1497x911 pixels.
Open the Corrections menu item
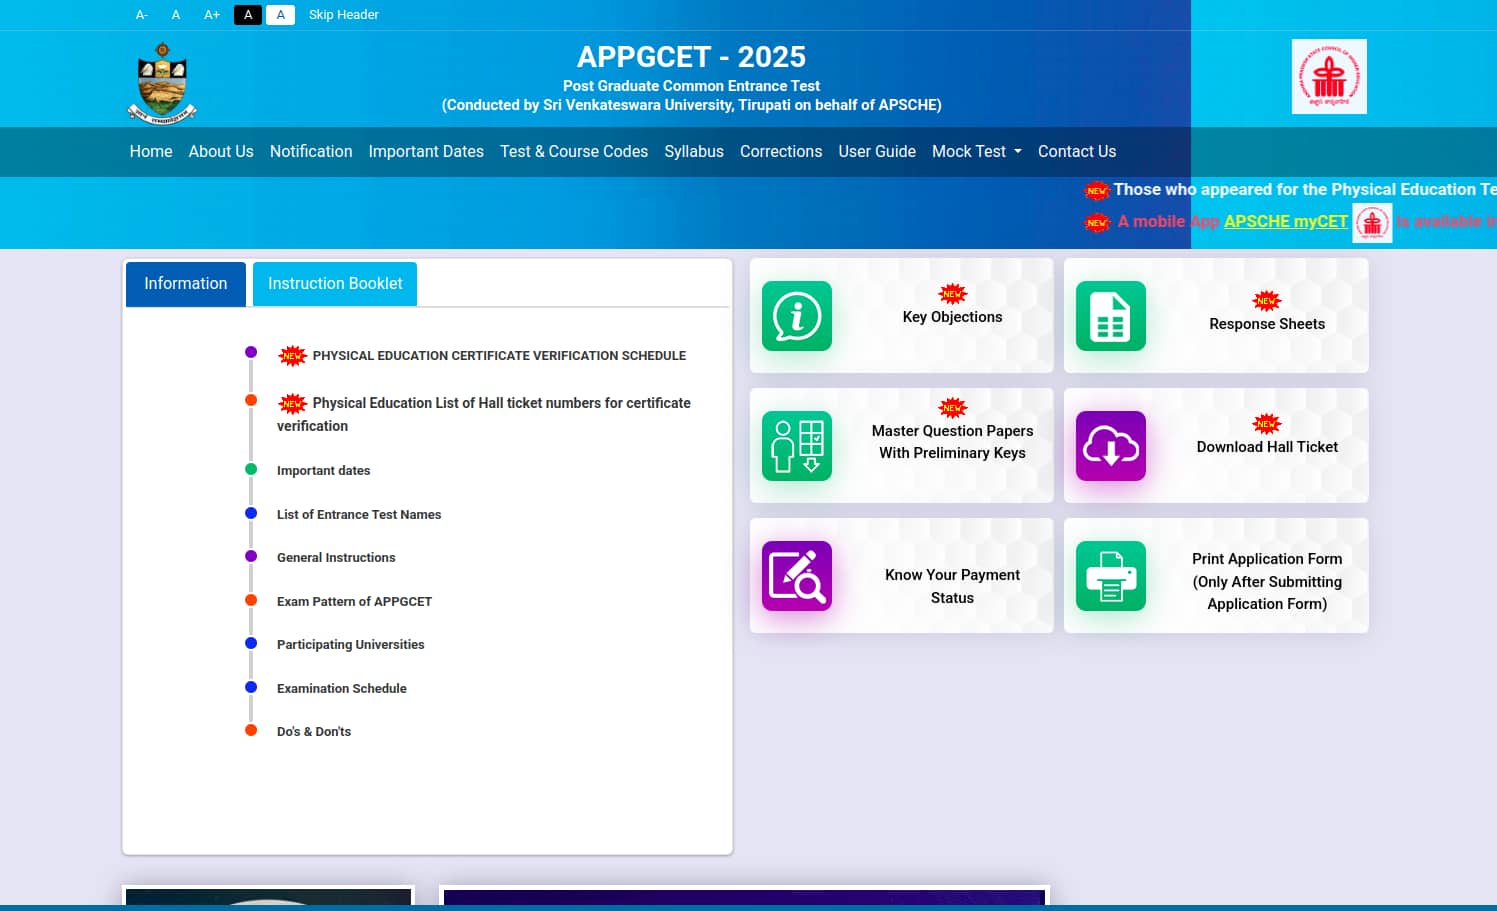[x=781, y=152]
